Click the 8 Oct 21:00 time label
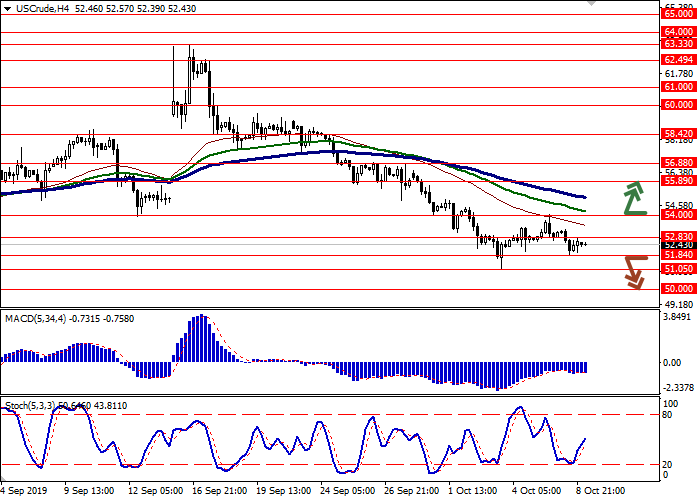The height and width of the screenshot is (500, 700). [604, 492]
